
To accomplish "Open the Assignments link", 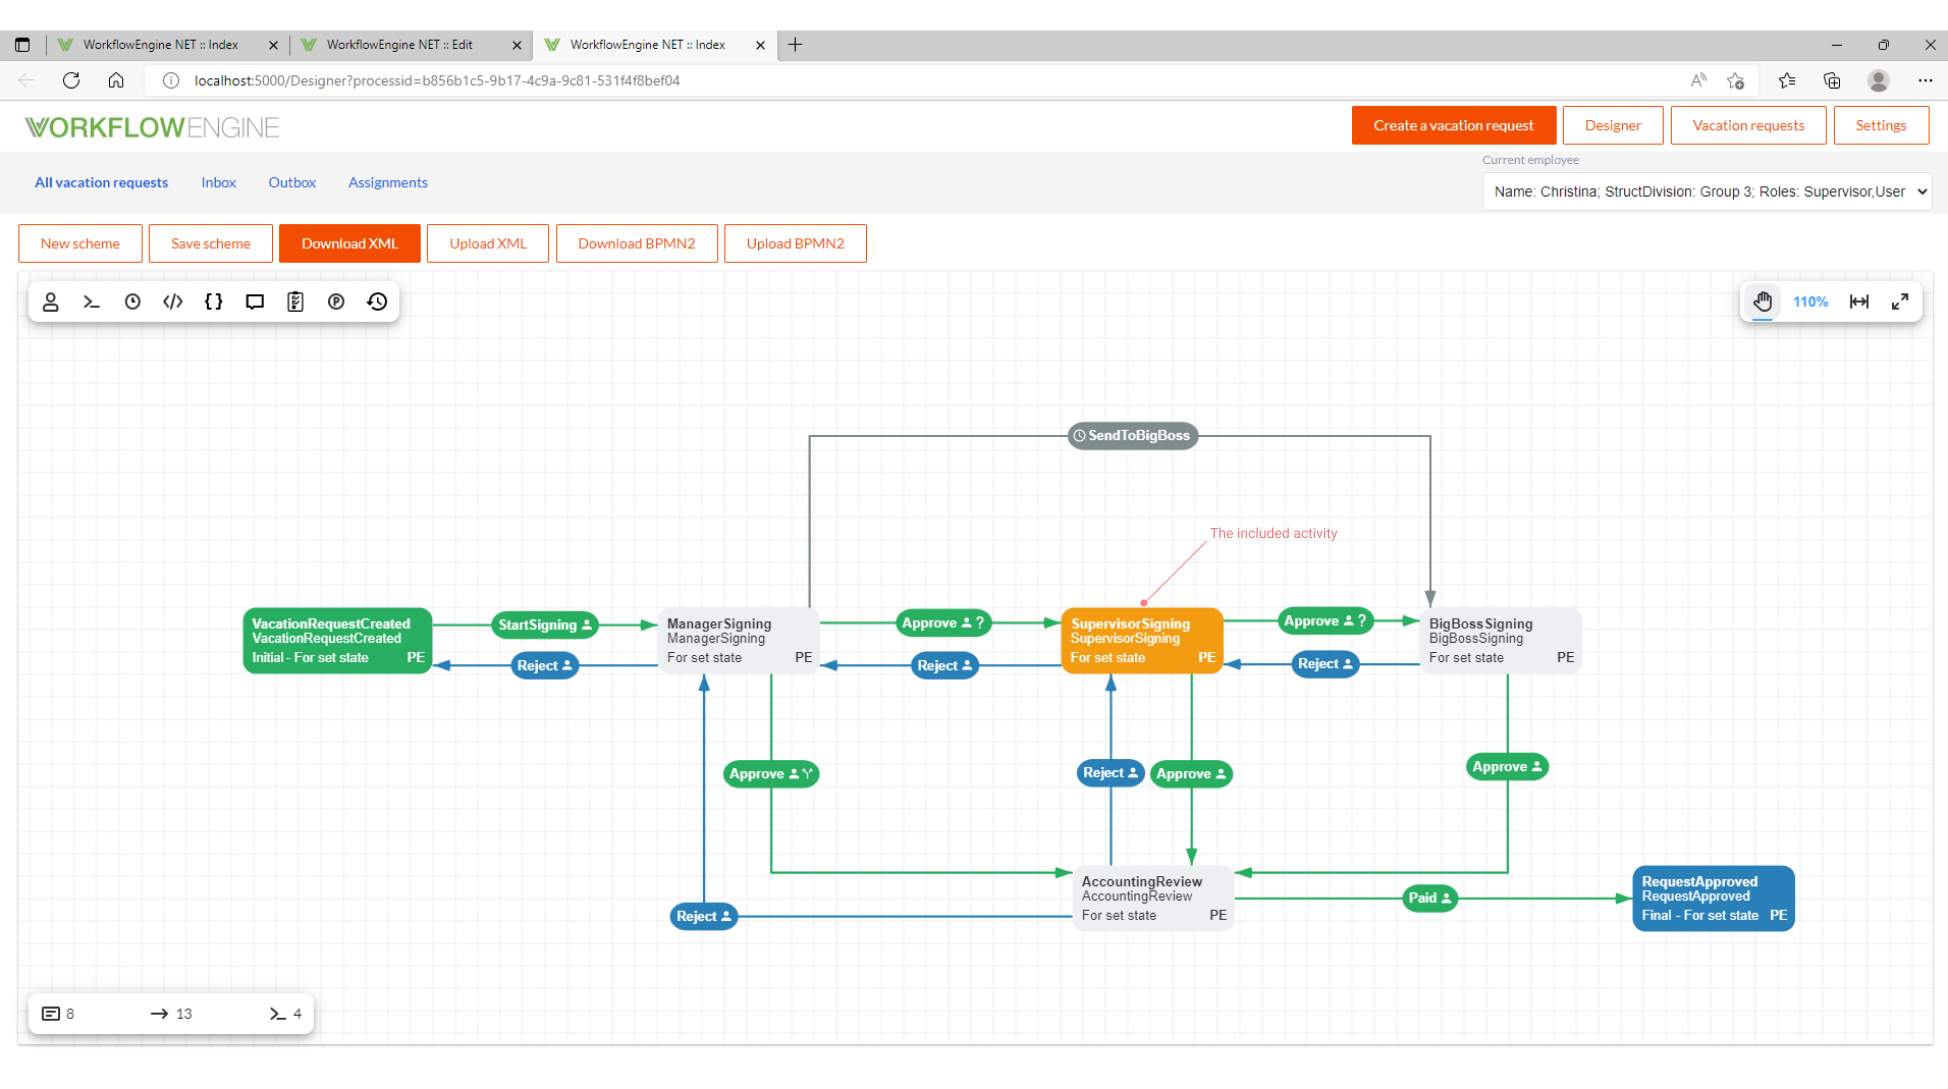I will tap(388, 182).
